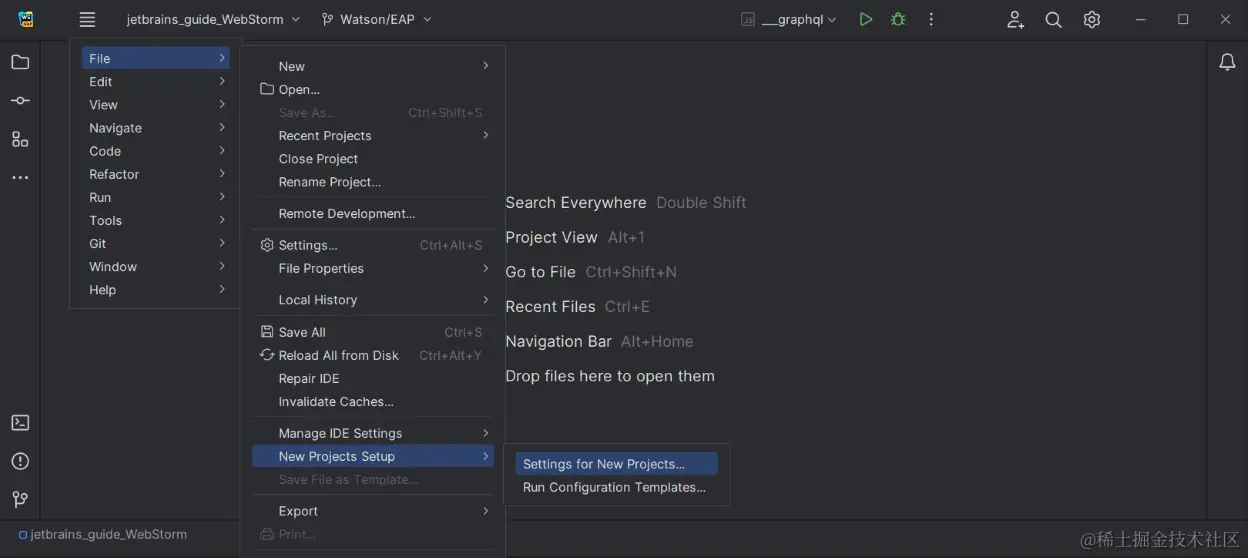Image resolution: width=1248 pixels, height=558 pixels.
Task: Choose Remote Development...
Action: coord(373,213)
